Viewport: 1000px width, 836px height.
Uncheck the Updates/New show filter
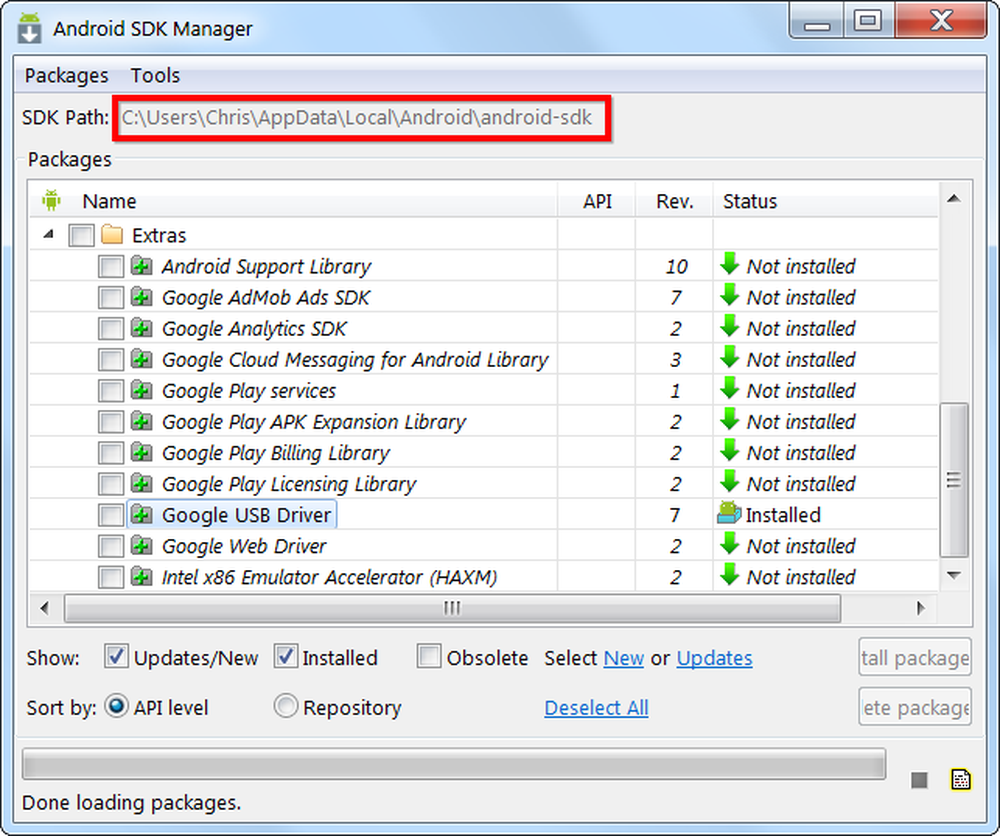[x=116, y=656]
